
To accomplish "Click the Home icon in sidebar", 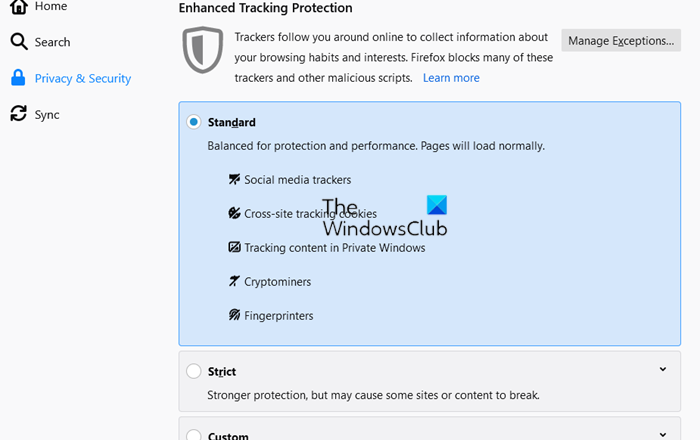I will pyautogui.click(x=18, y=7).
